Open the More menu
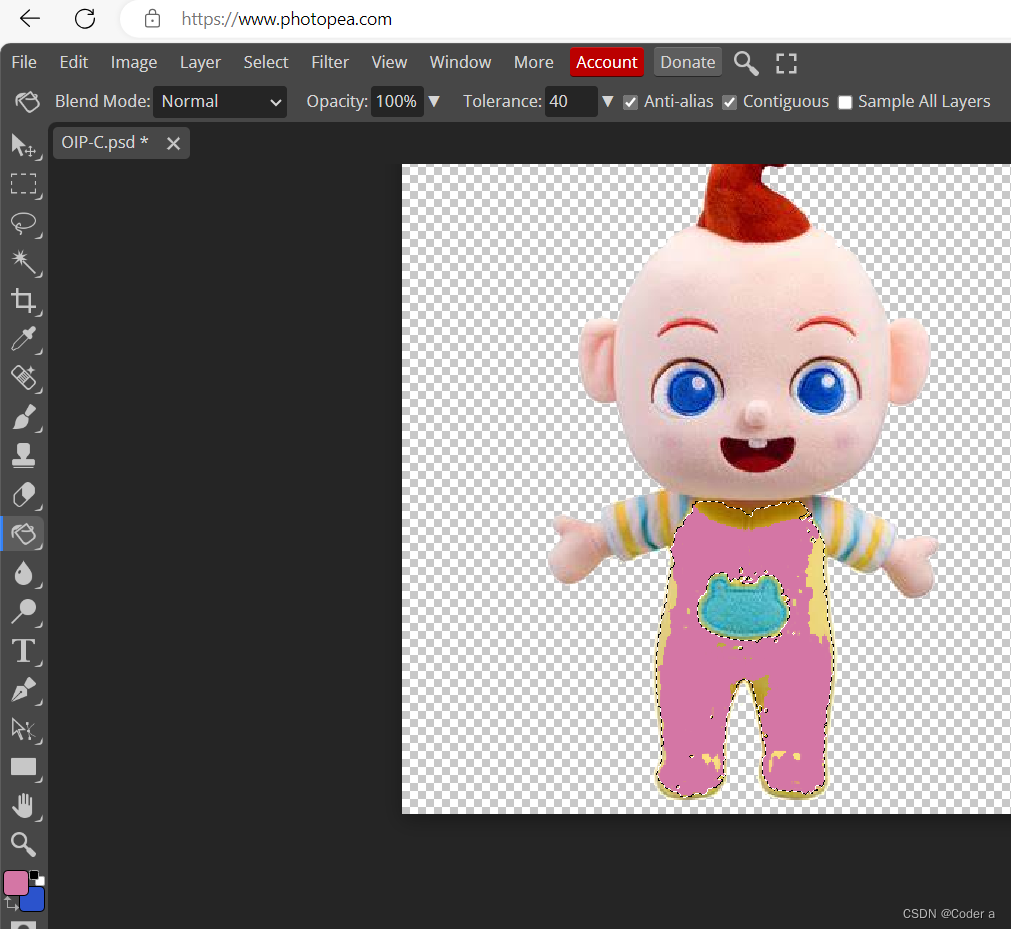Image resolution: width=1011 pixels, height=929 pixels. pyautogui.click(x=533, y=62)
